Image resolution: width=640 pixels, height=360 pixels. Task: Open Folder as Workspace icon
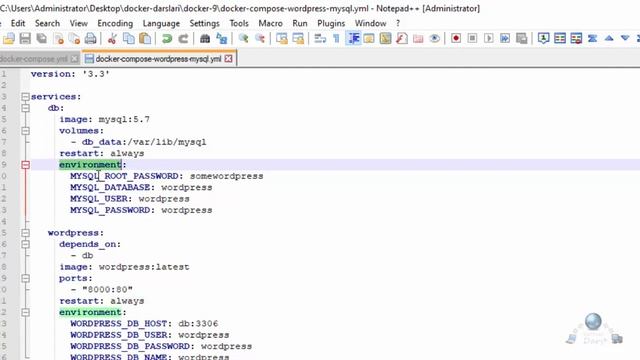(x=418, y=39)
